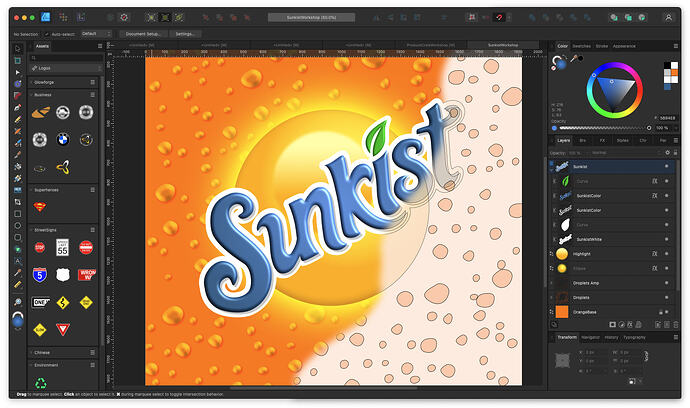This screenshot has height=408, width=690.
Task: Toggle visibility of Highlight layer
Action: pos(666,254)
